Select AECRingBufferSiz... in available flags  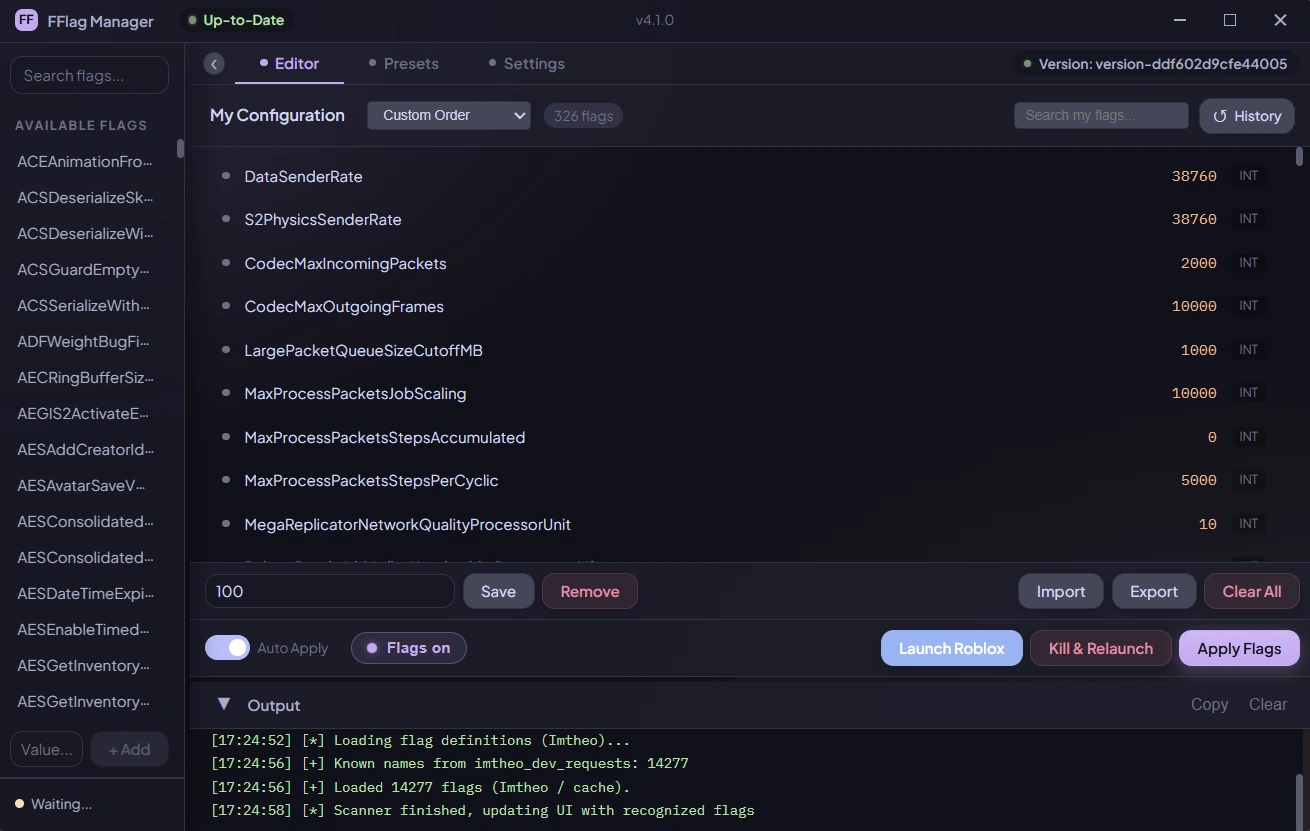[85, 378]
